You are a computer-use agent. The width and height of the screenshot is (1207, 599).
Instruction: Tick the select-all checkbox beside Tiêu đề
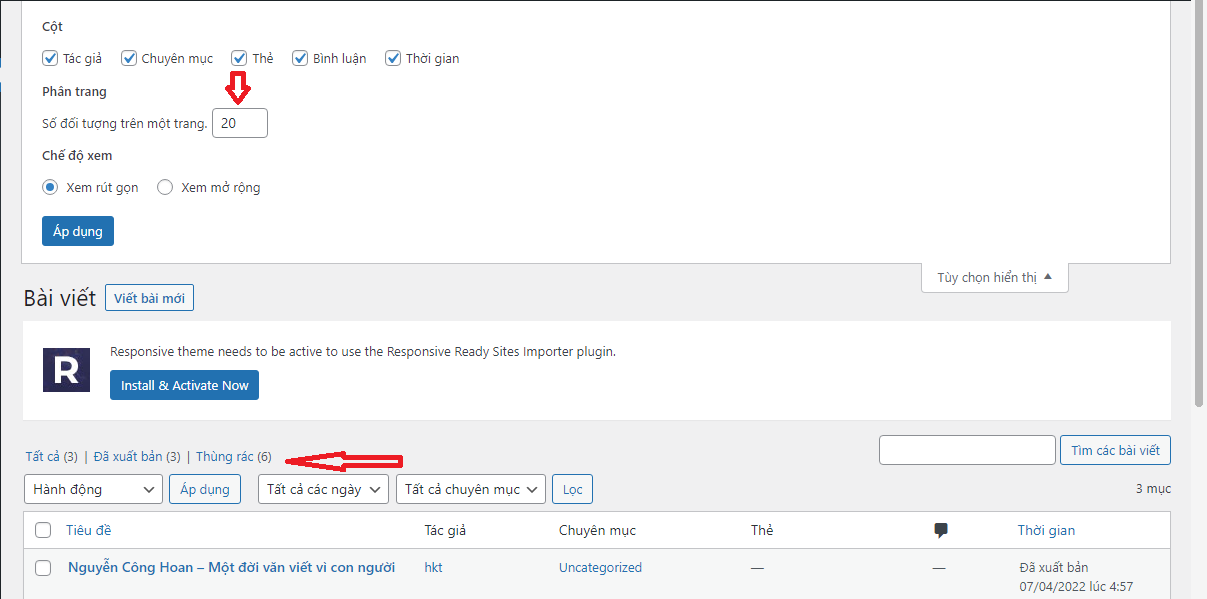[43, 531]
